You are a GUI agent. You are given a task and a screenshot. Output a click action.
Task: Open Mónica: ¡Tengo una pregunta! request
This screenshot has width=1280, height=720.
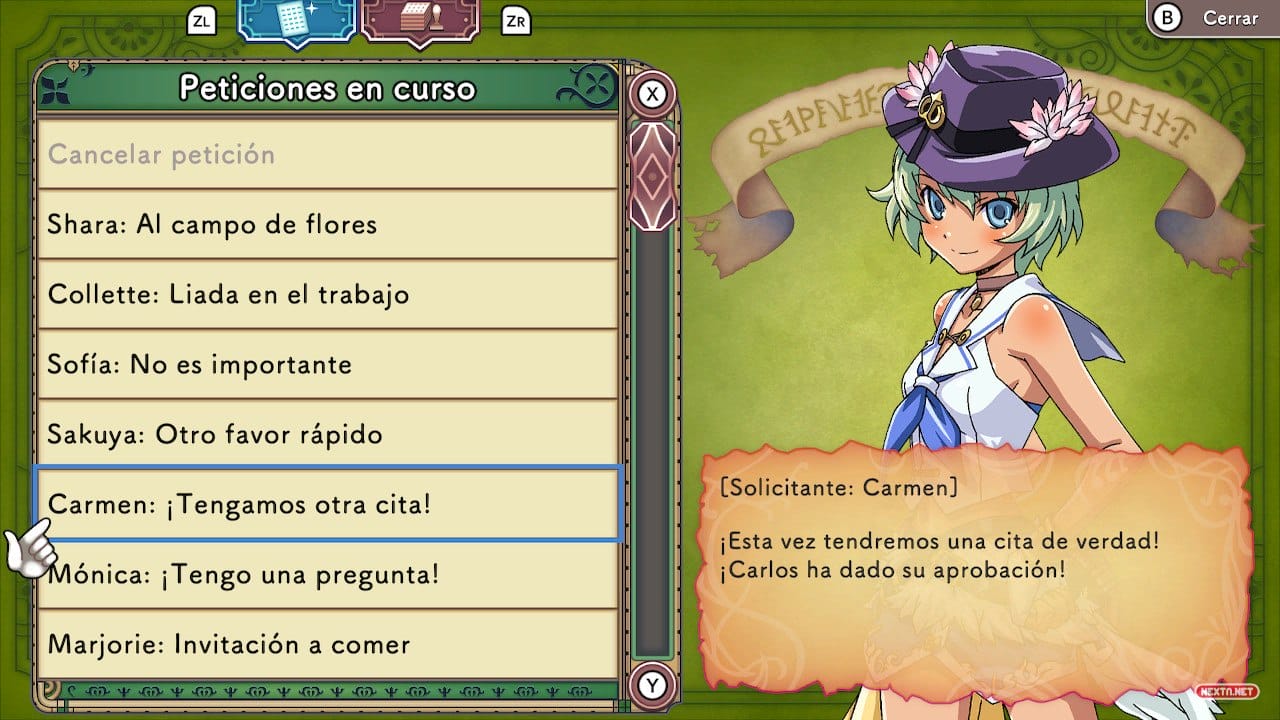(x=327, y=574)
